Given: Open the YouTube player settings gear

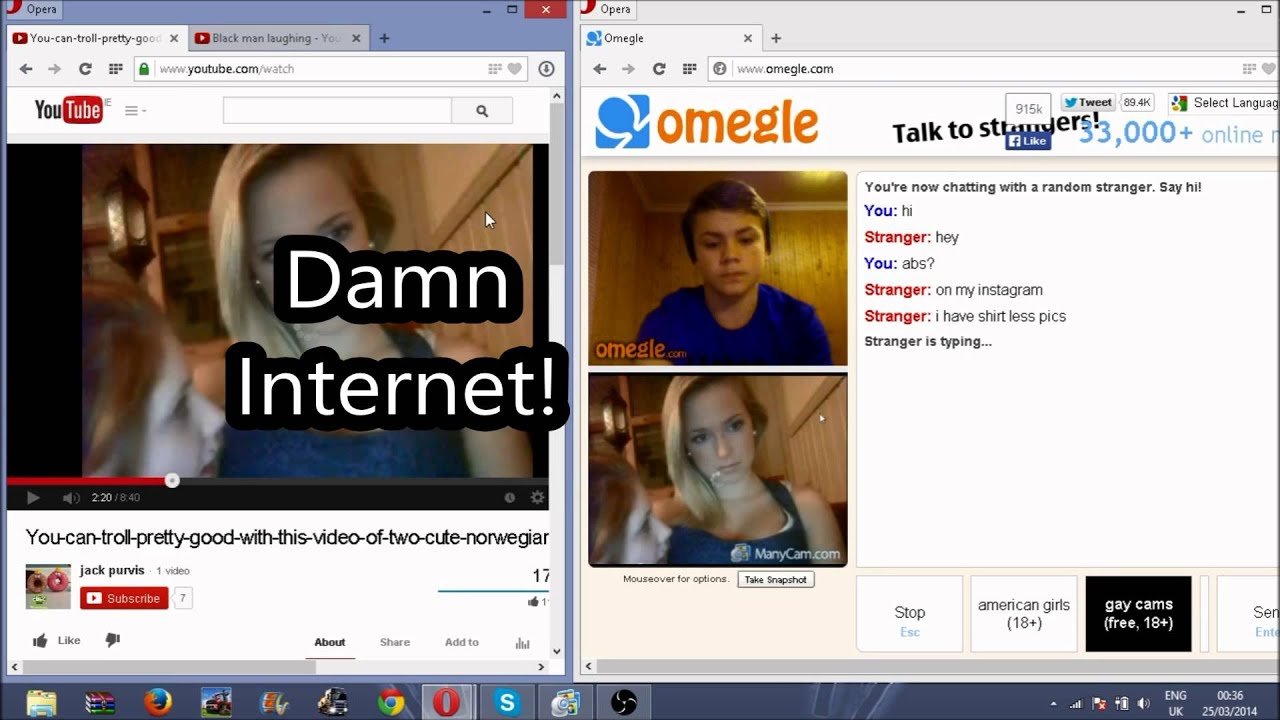Looking at the screenshot, I should pos(537,497).
